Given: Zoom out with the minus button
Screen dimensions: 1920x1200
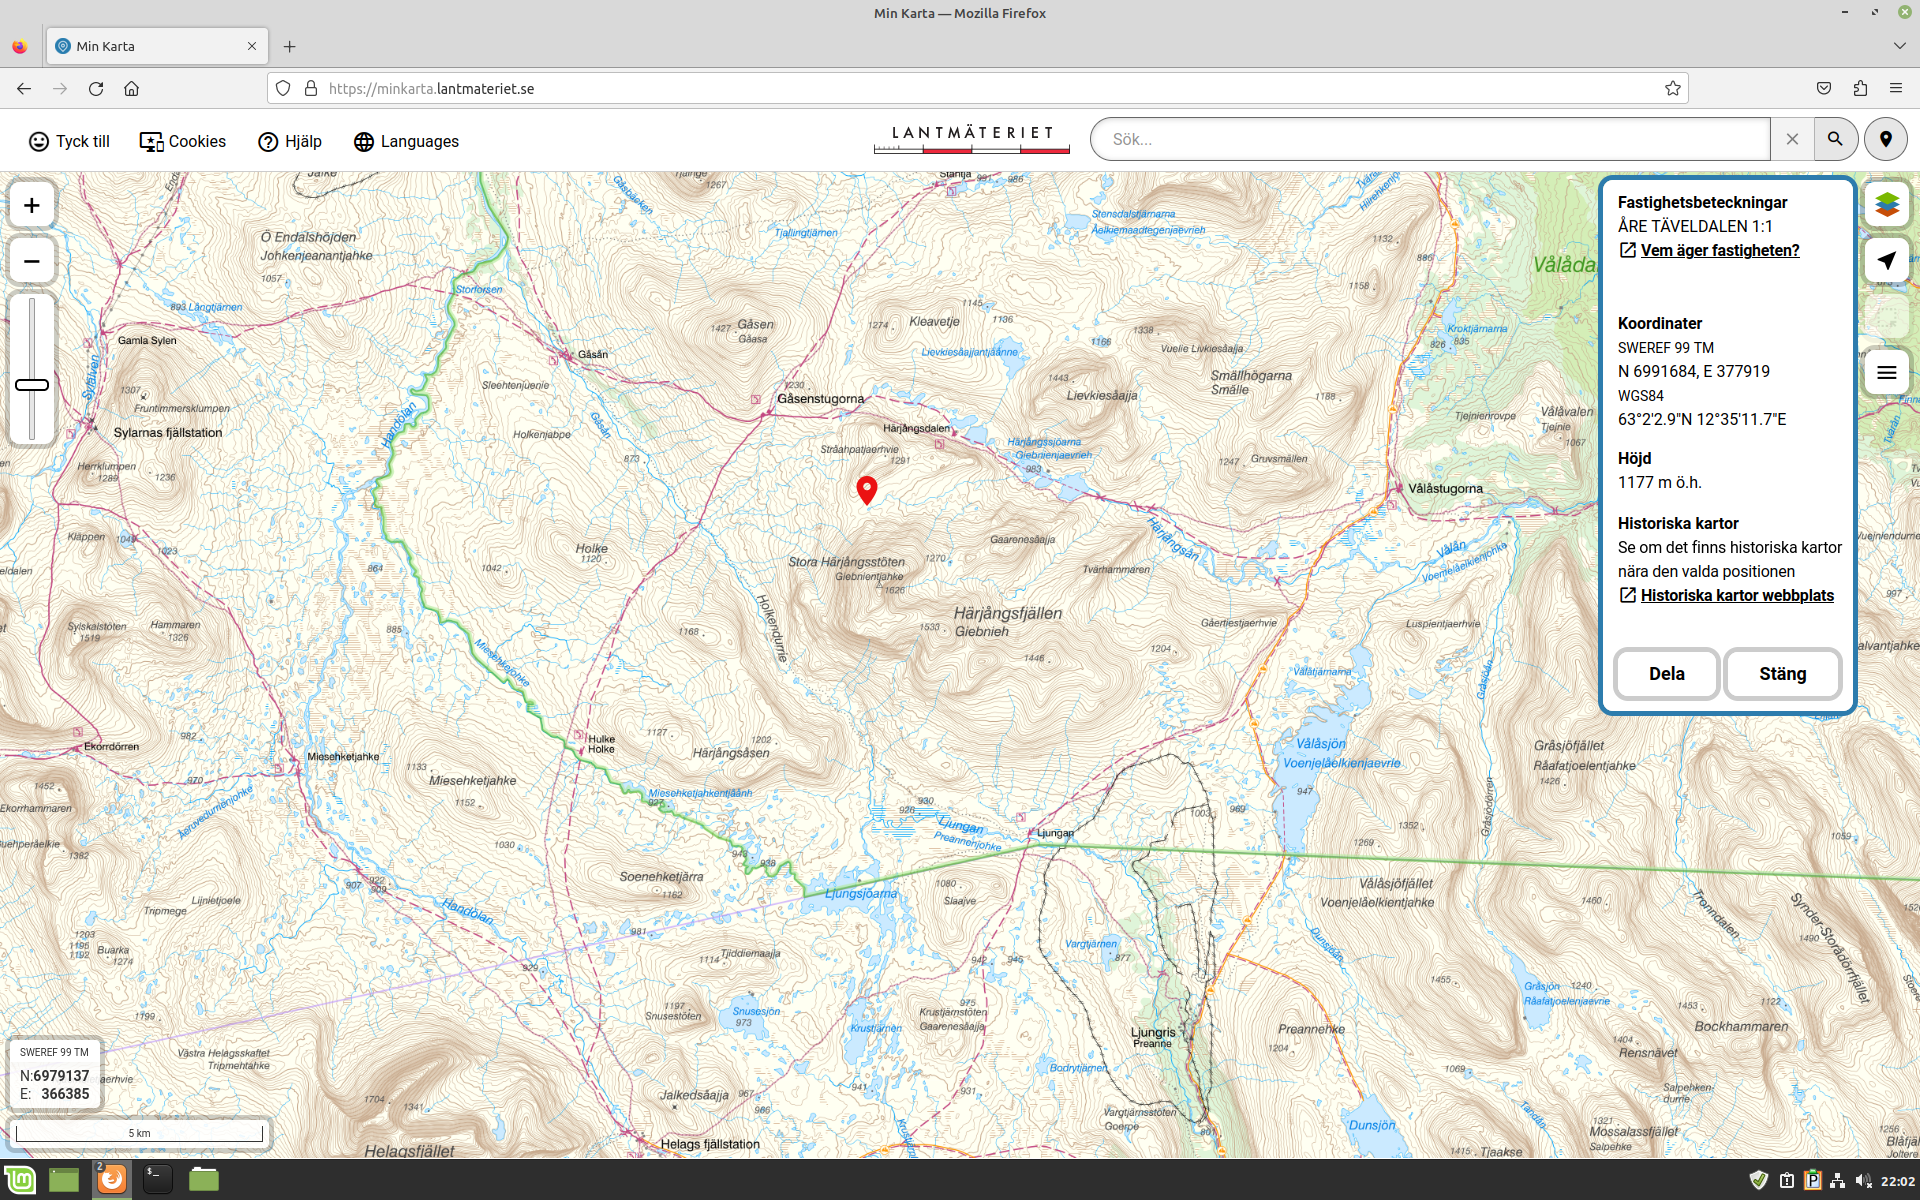Looking at the screenshot, I should tap(32, 262).
